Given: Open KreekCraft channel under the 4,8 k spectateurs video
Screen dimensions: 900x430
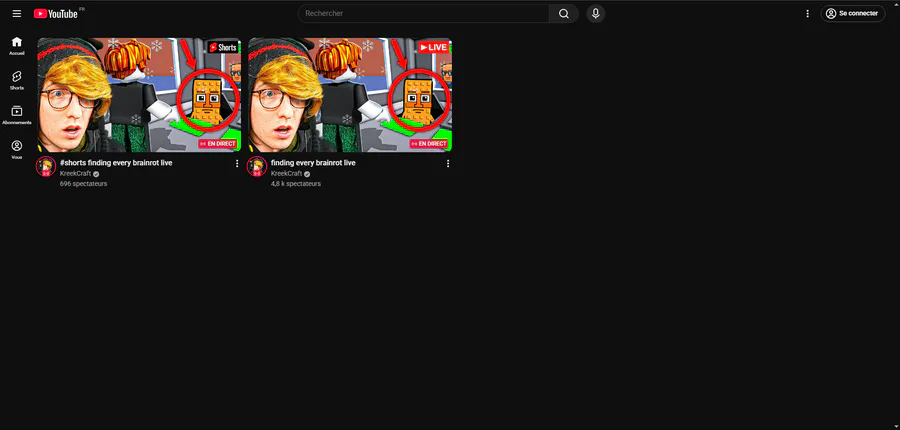Looking at the screenshot, I should coord(286,174).
